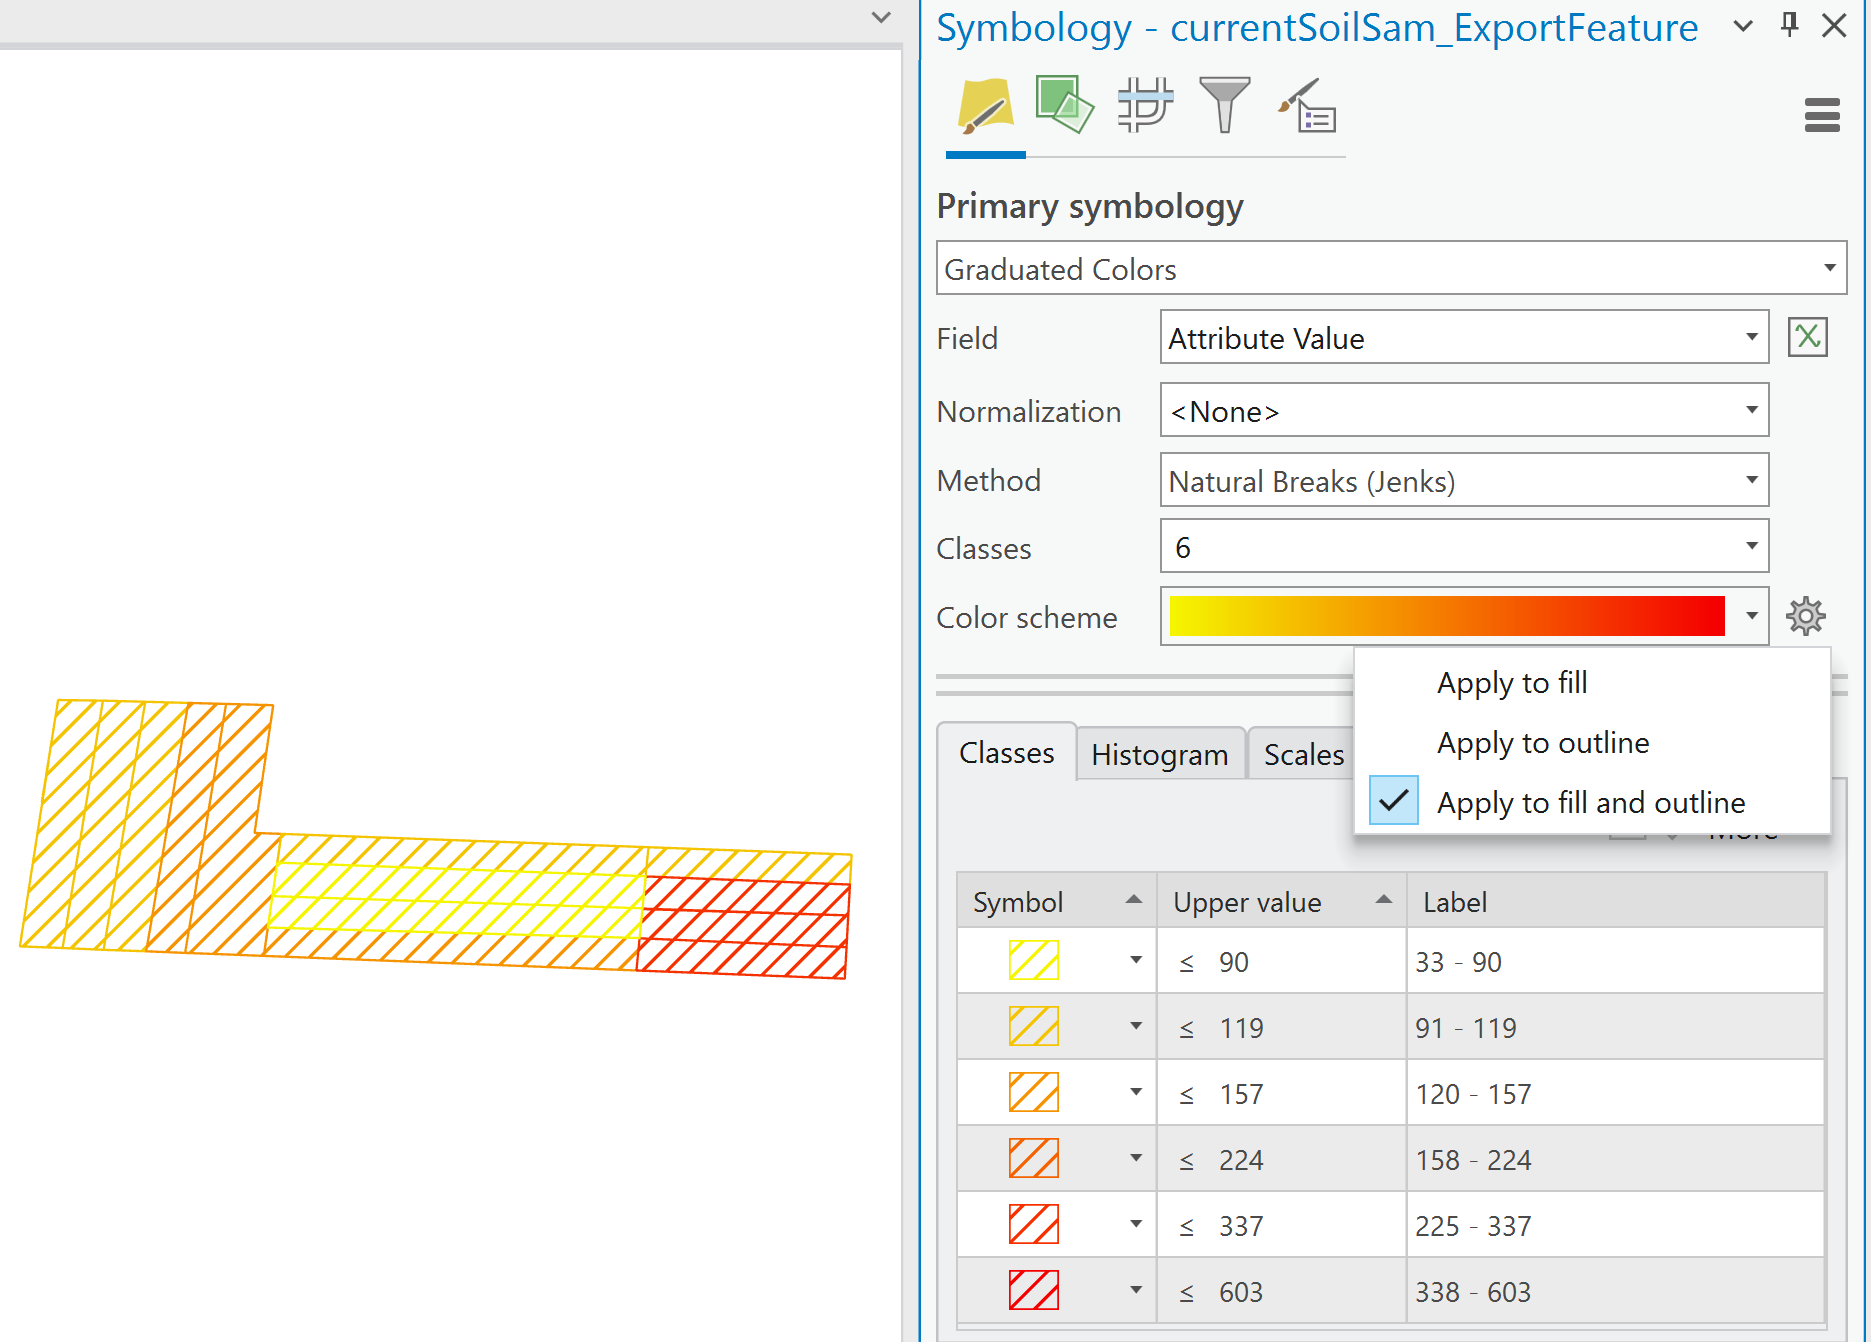Image resolution: width=1871 pixels, height=1342 pixels.
Task: Click the label cell '225 - 337'
Action: pos(1616,1225)
